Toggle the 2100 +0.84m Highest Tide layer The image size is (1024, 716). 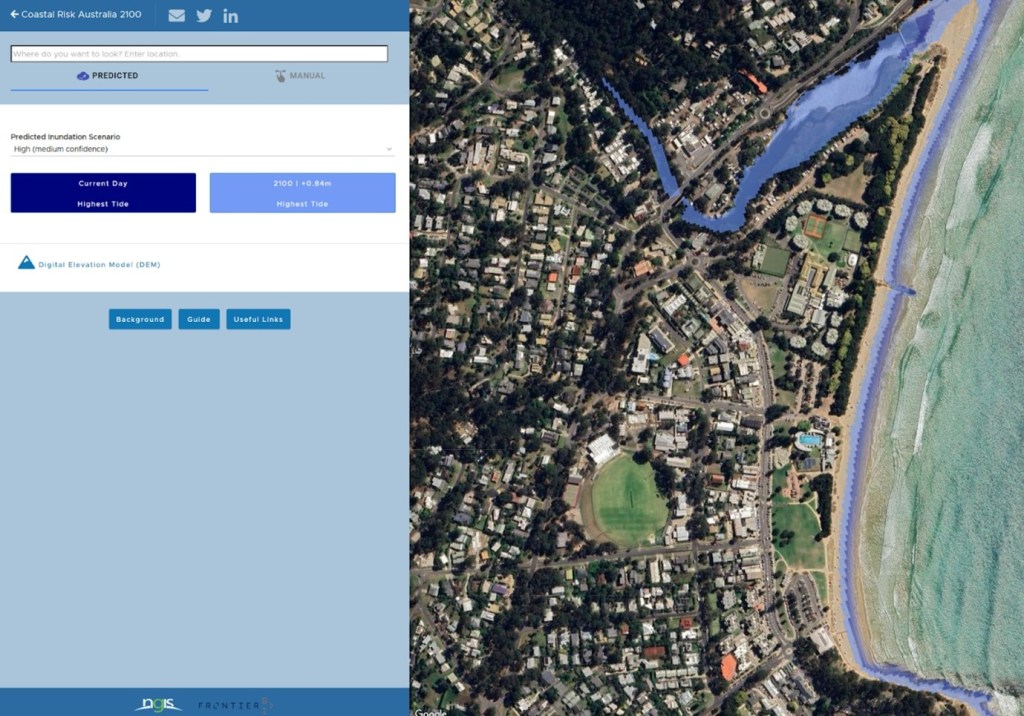tap(302, 193)
